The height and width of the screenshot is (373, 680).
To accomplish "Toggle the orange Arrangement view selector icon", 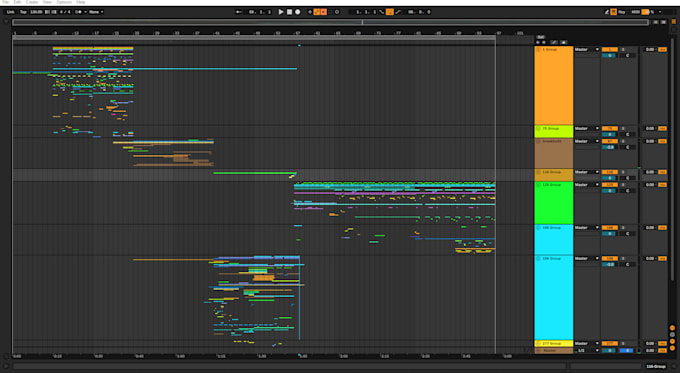I will 673,22.
